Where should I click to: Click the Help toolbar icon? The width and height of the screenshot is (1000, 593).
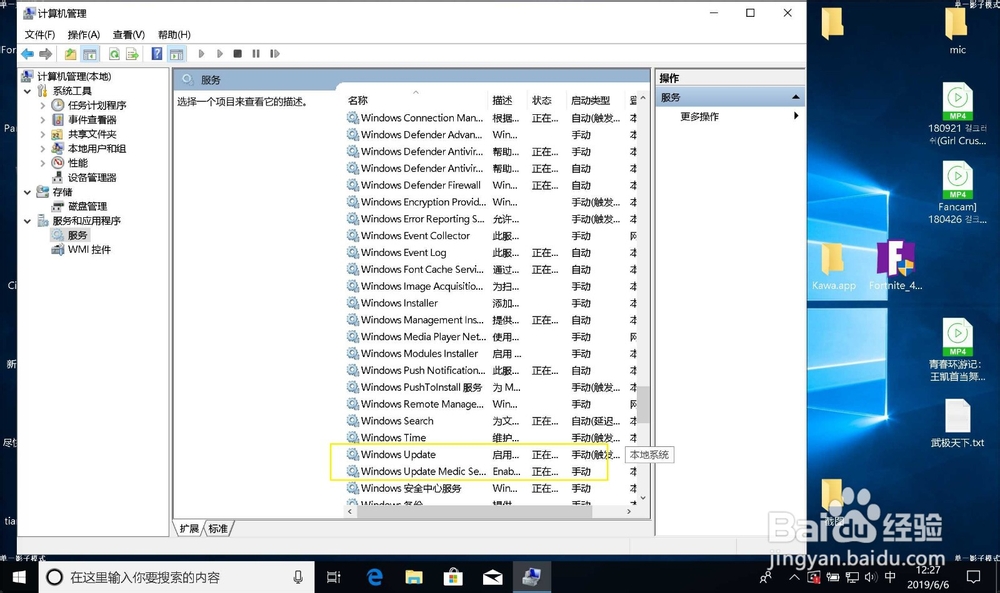point(155,55)
